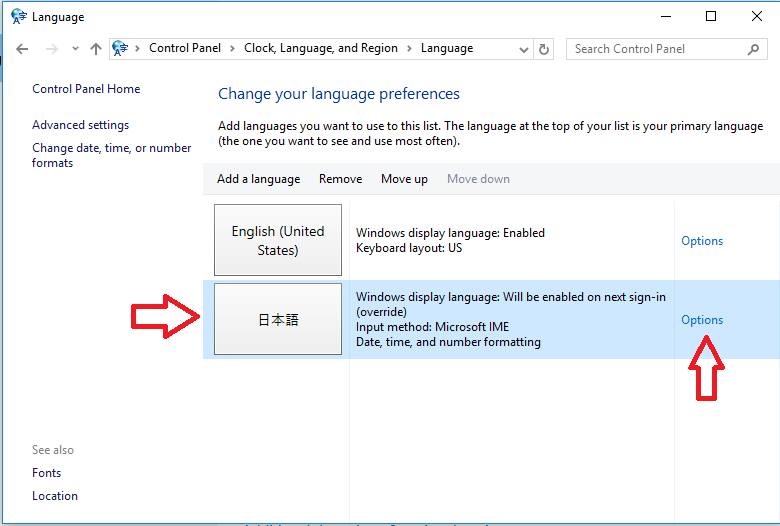Click the greyed Move down command
The width and height of the screenshot is (780, 526).
pos(478,179)
